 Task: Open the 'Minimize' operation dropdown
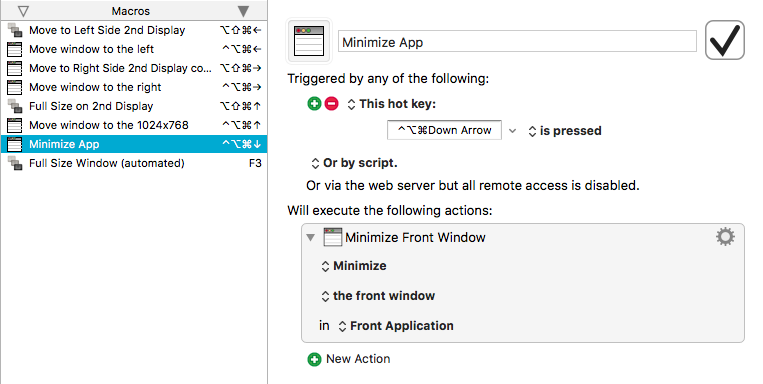[354, 266]
